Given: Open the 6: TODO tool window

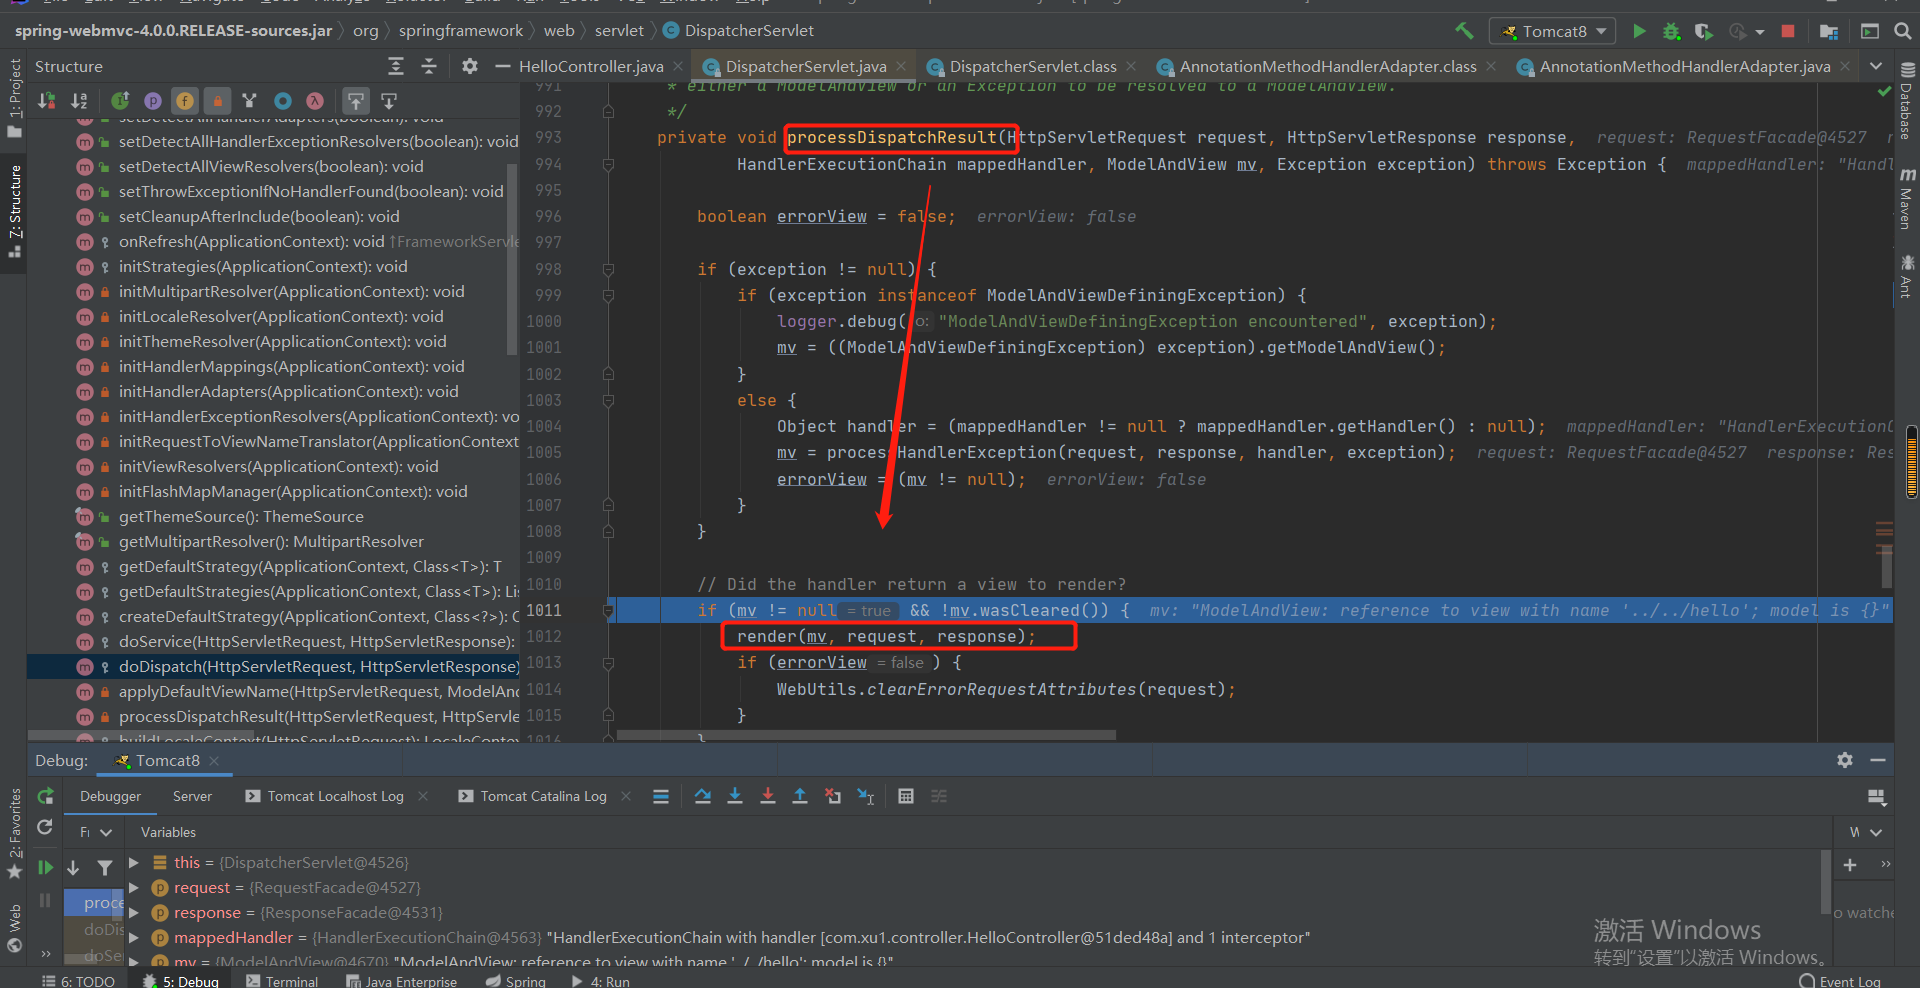Looking at the screenshot, I should pyautogui.click(x=78, y=981).
